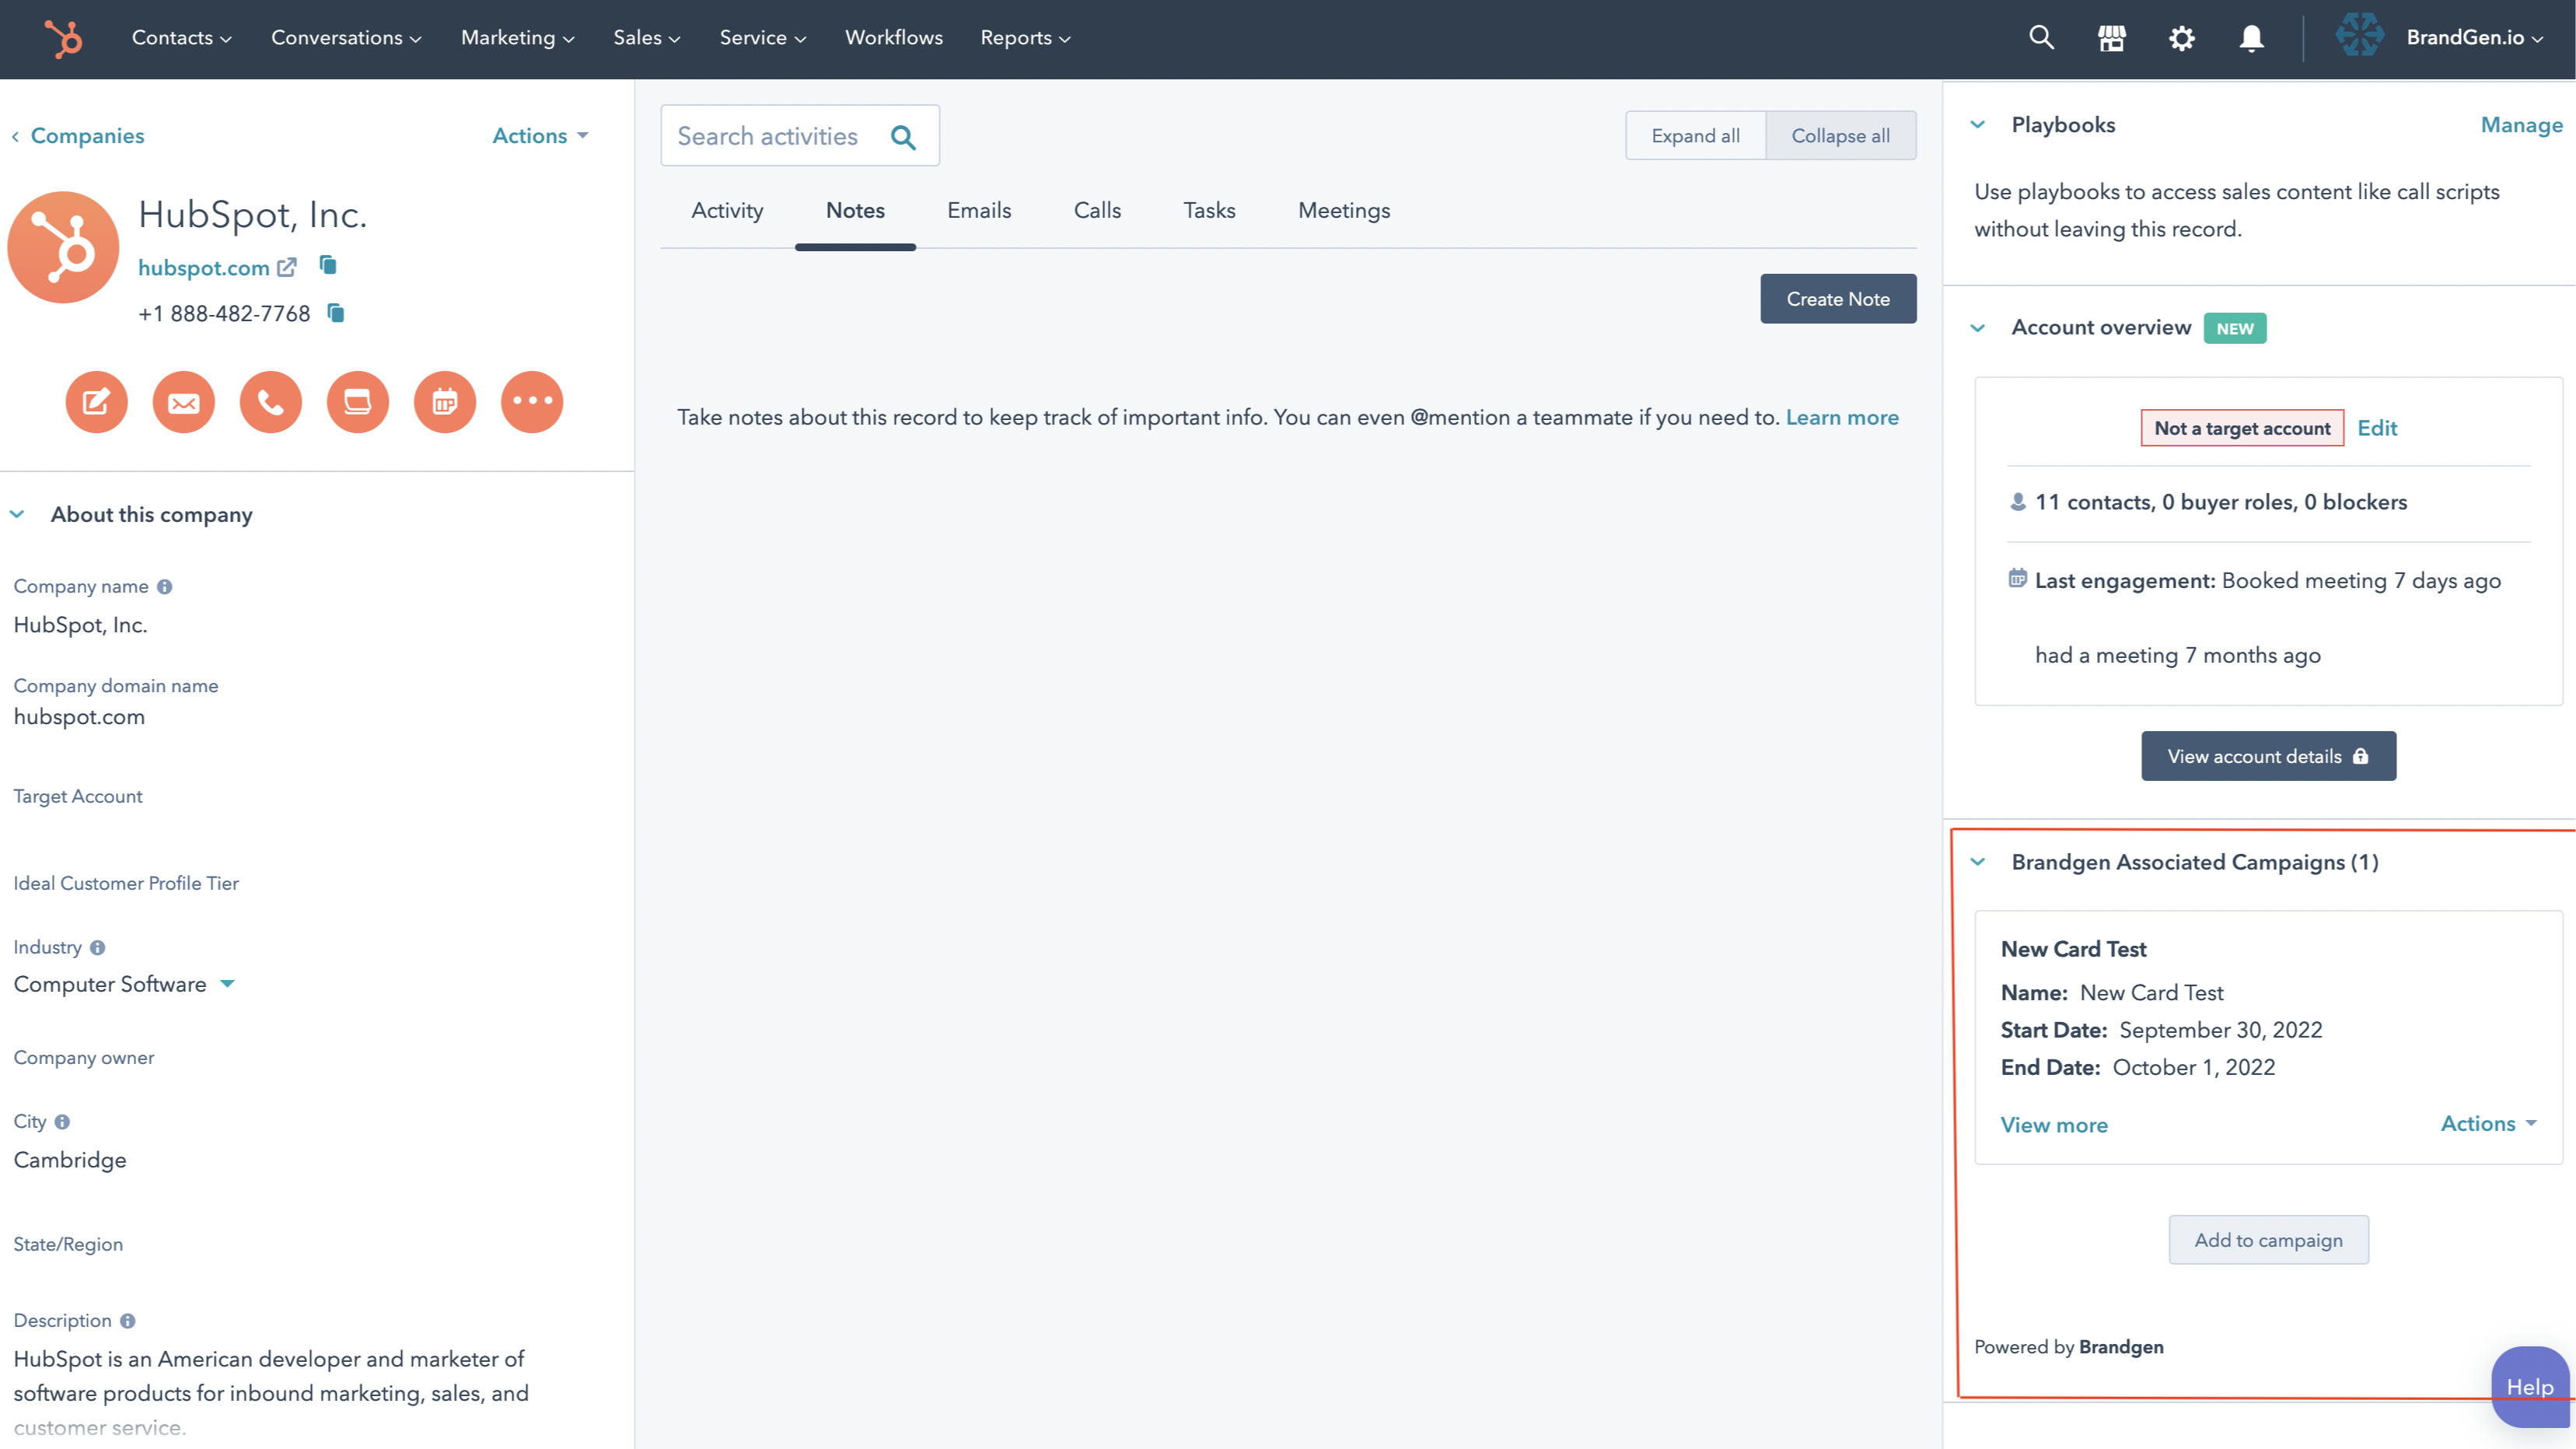Open the meeting calendar icon
This screenshot has width=2576, height=1449.
click(x=444, y=402)
